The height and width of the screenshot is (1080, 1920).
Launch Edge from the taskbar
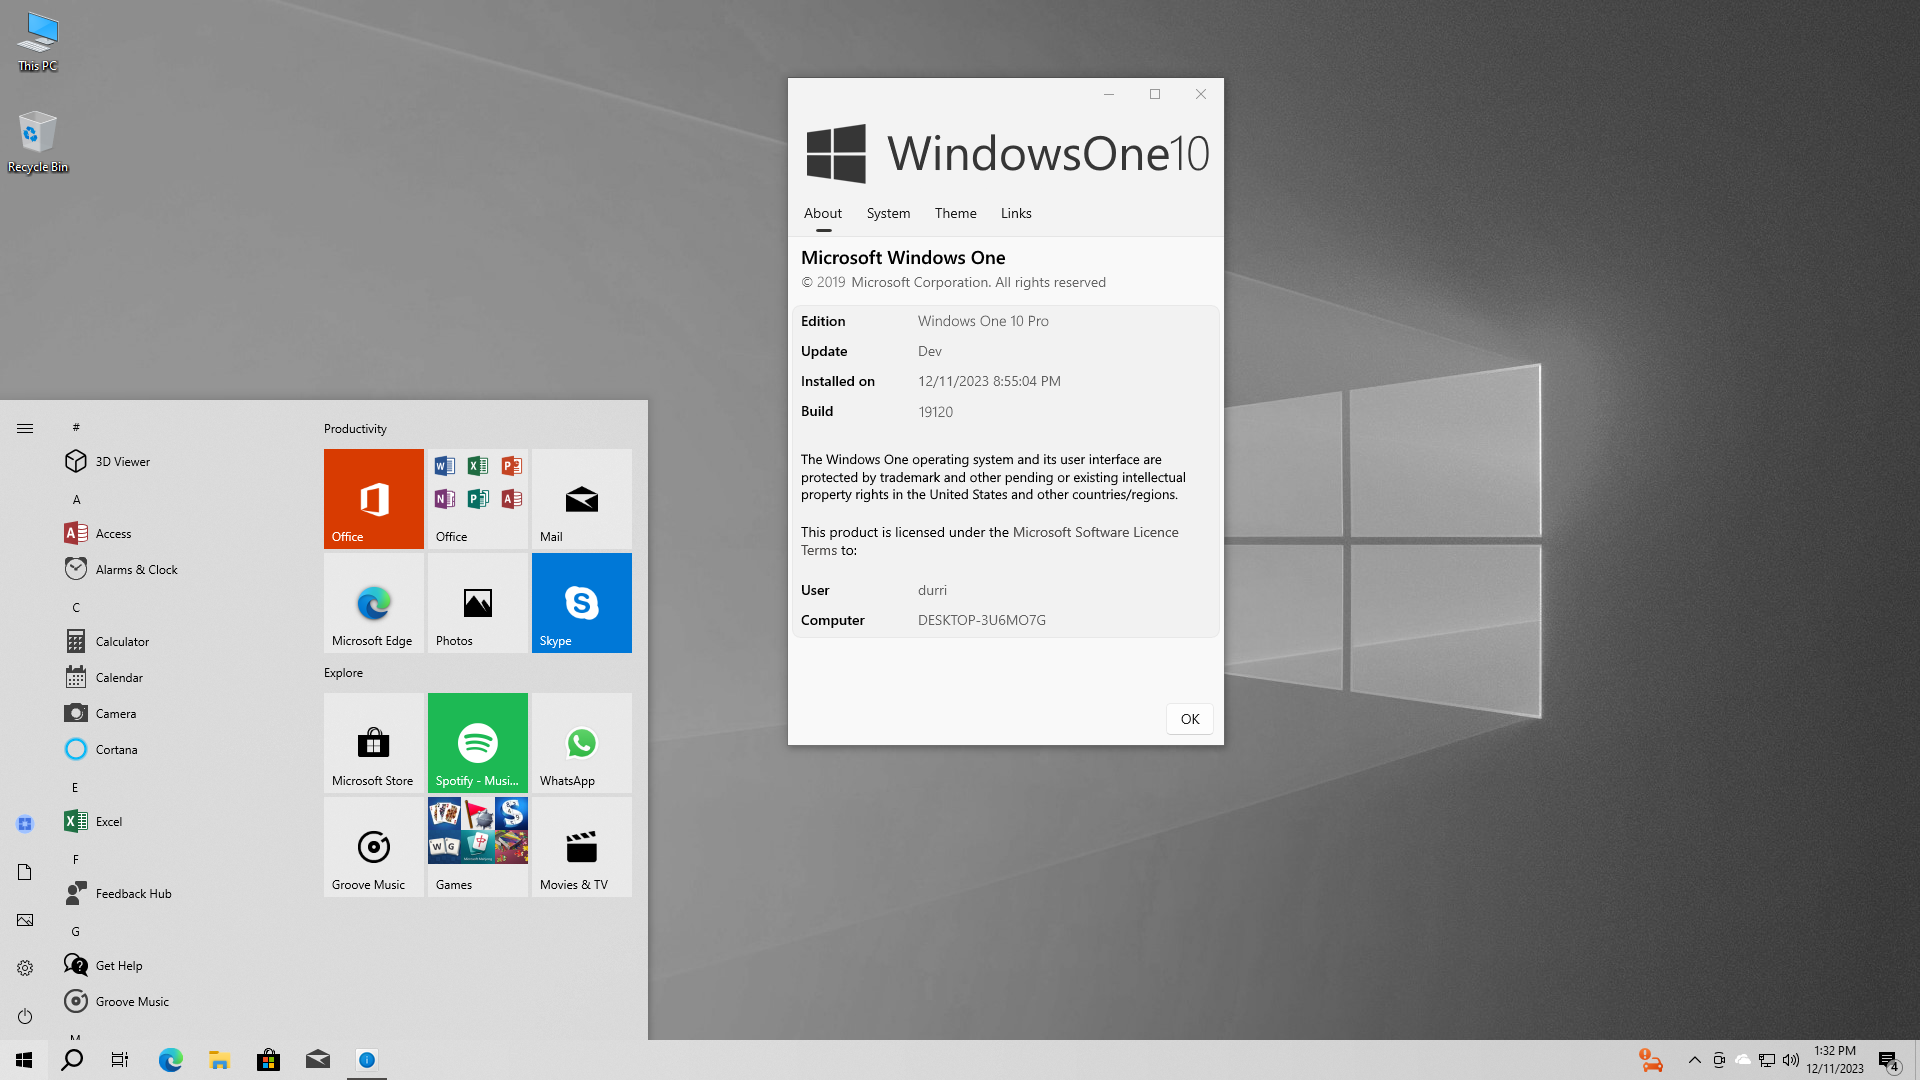click(x=171, y=1060)
